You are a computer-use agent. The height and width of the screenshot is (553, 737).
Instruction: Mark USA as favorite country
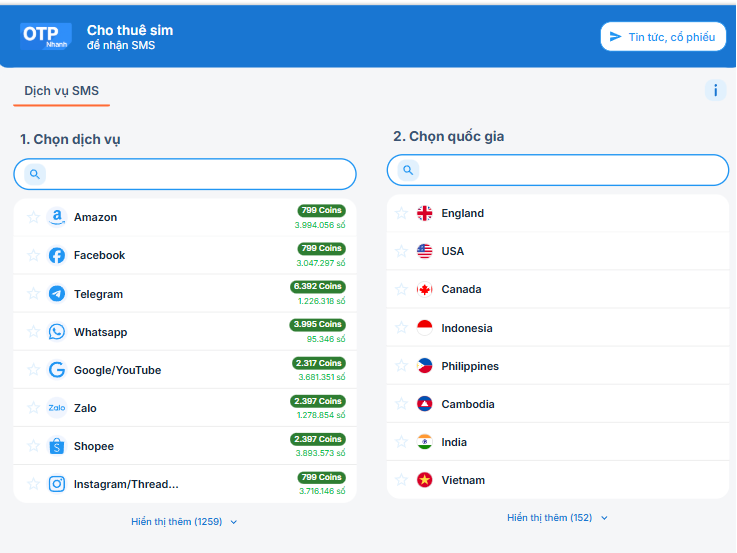(401, 251)
